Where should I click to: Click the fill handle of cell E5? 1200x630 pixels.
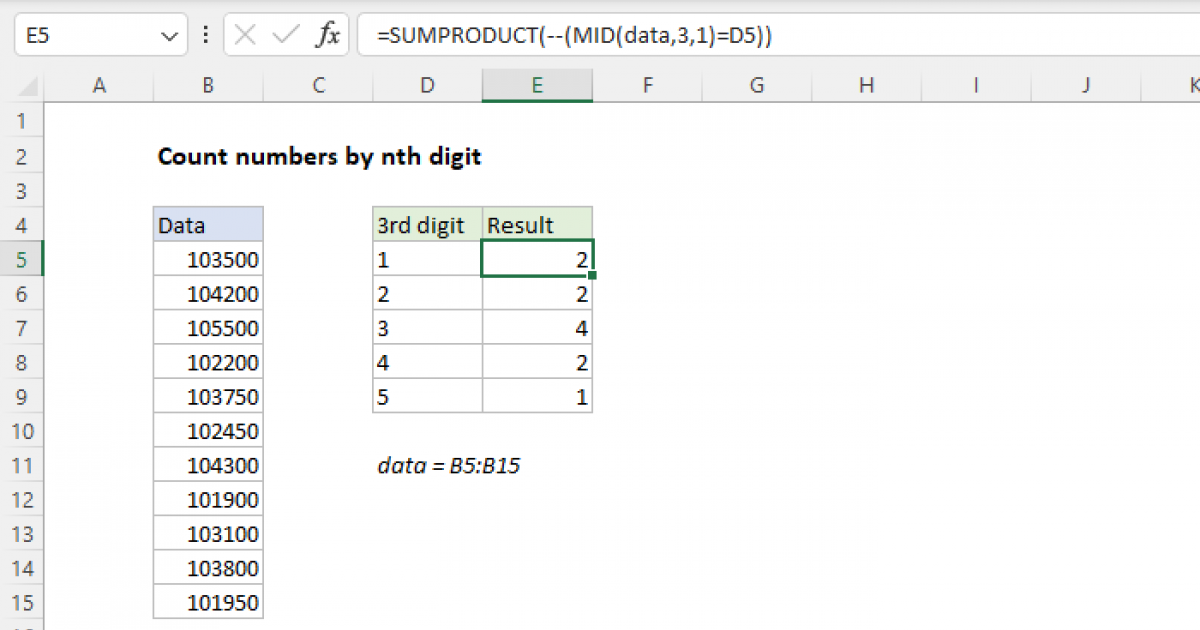592,275
